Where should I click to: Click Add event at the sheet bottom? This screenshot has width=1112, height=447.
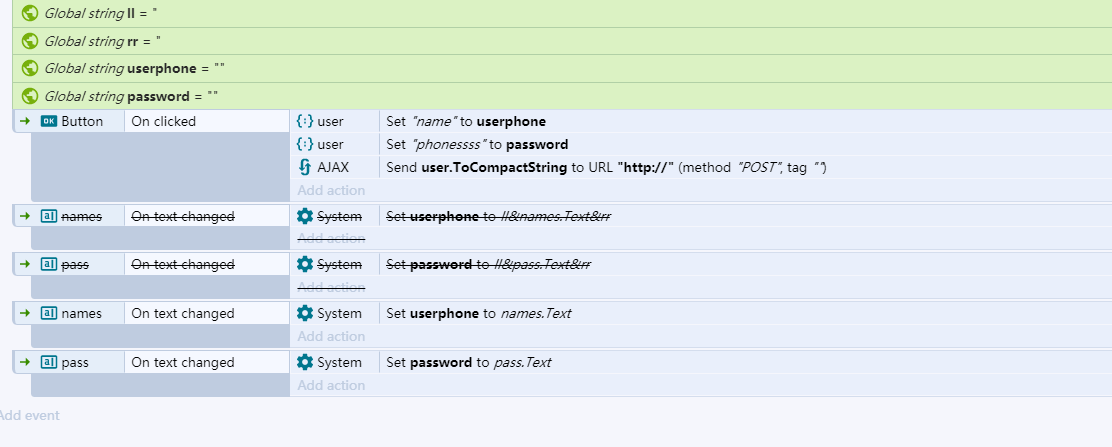(28, 415)
